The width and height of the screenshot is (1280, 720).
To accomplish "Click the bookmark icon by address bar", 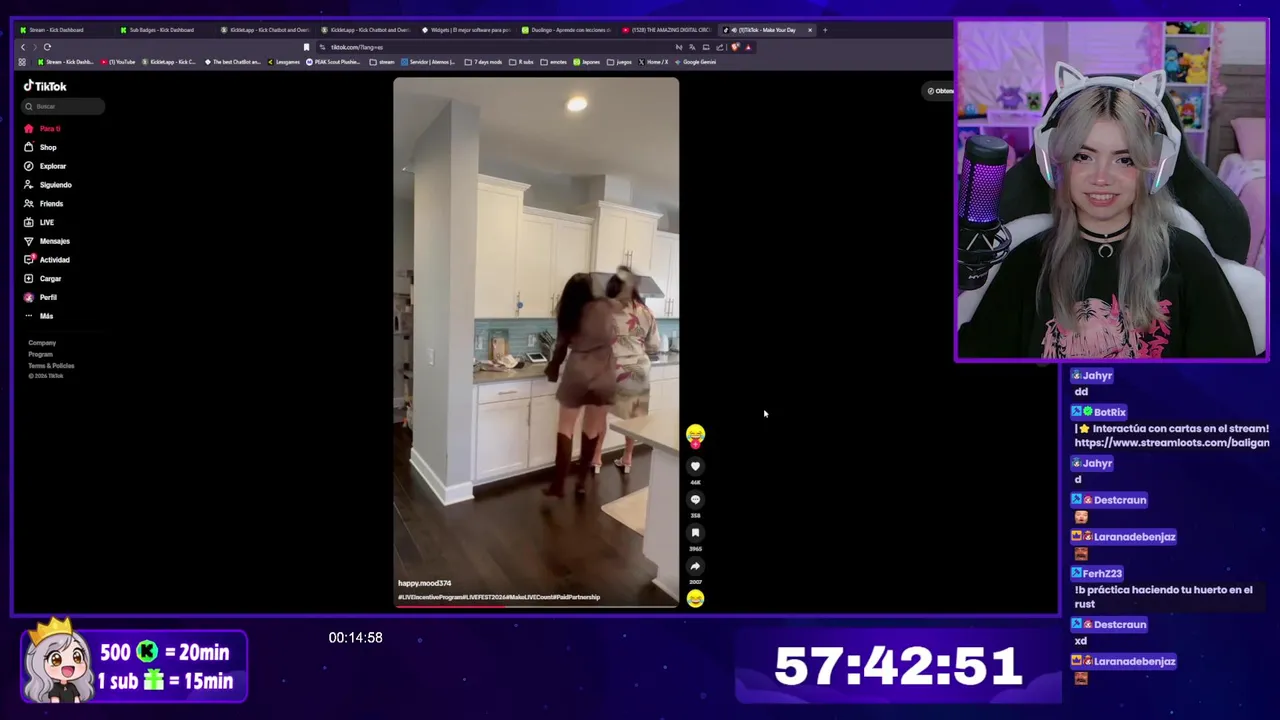I will point(306,47).
